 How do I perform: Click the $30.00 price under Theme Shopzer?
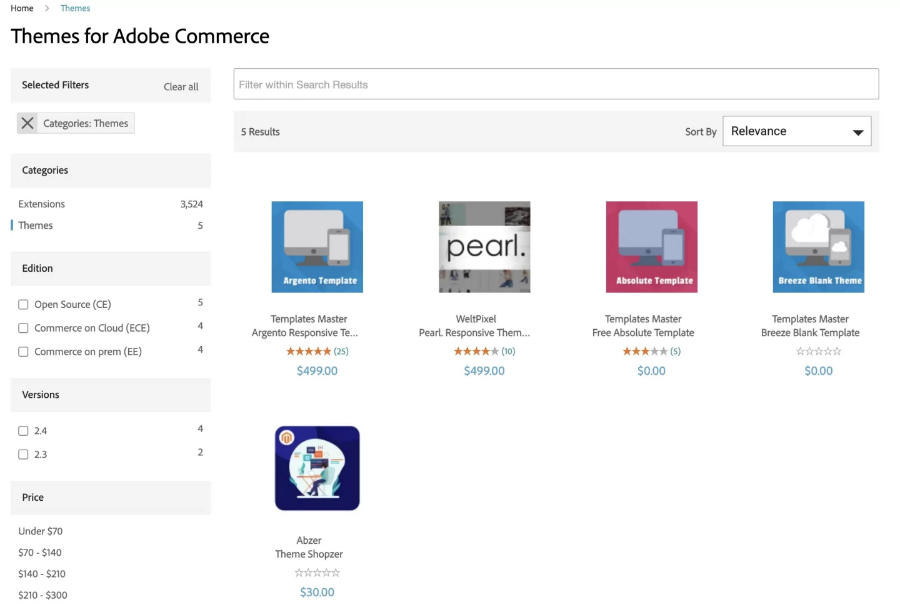click(317, 592)
